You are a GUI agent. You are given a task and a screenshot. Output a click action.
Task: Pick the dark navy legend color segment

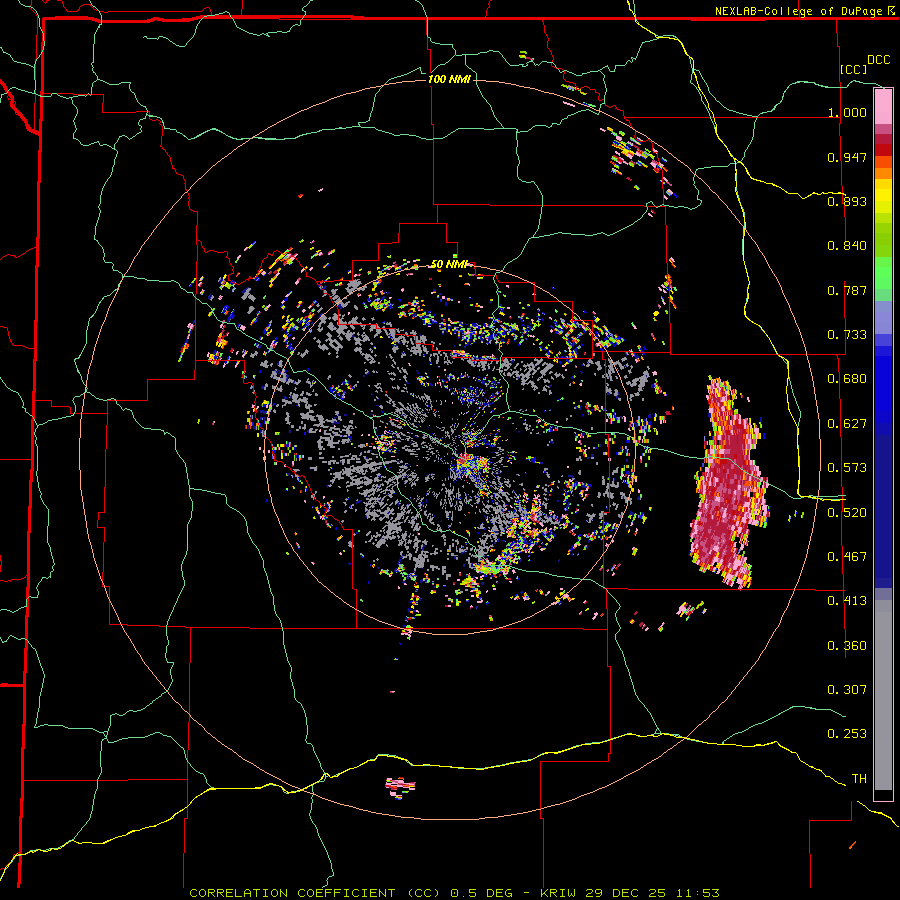883,511
